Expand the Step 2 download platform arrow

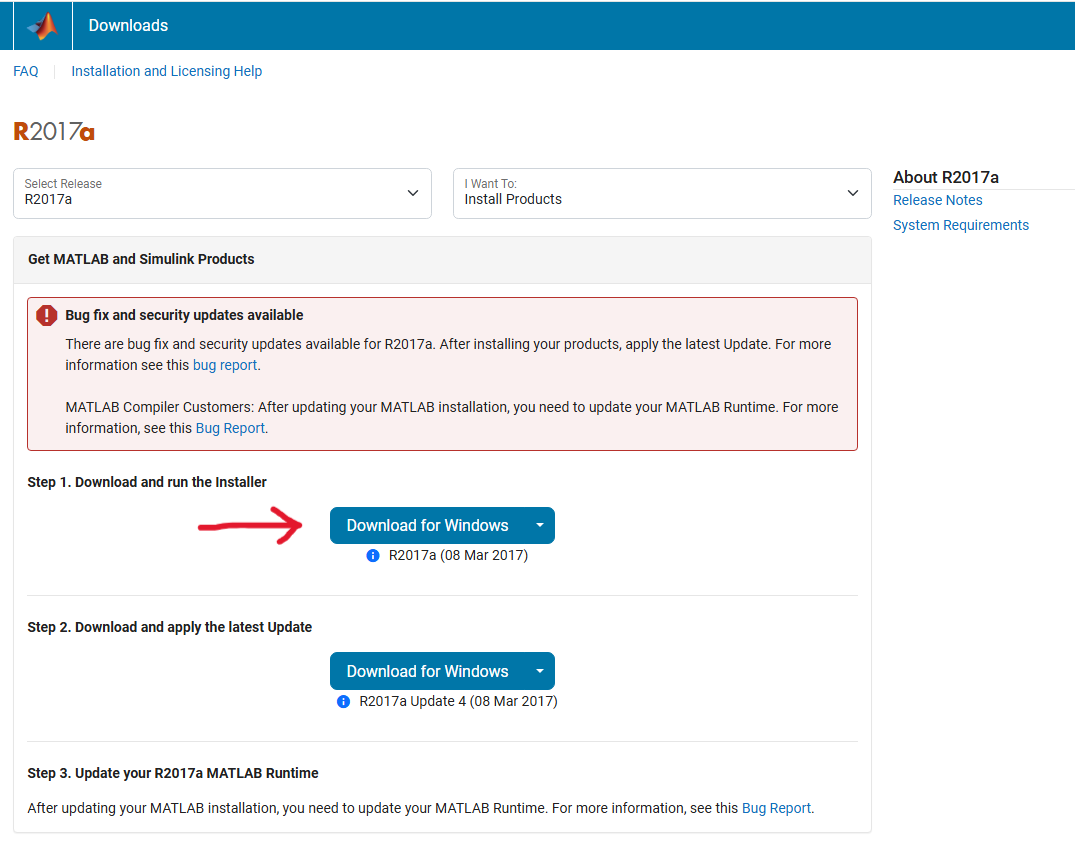(x=539, y=671)
